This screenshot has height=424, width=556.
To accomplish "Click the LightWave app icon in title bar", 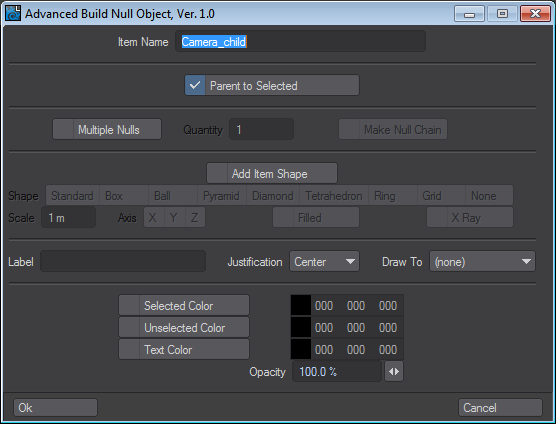I will [x=13, y=13].
